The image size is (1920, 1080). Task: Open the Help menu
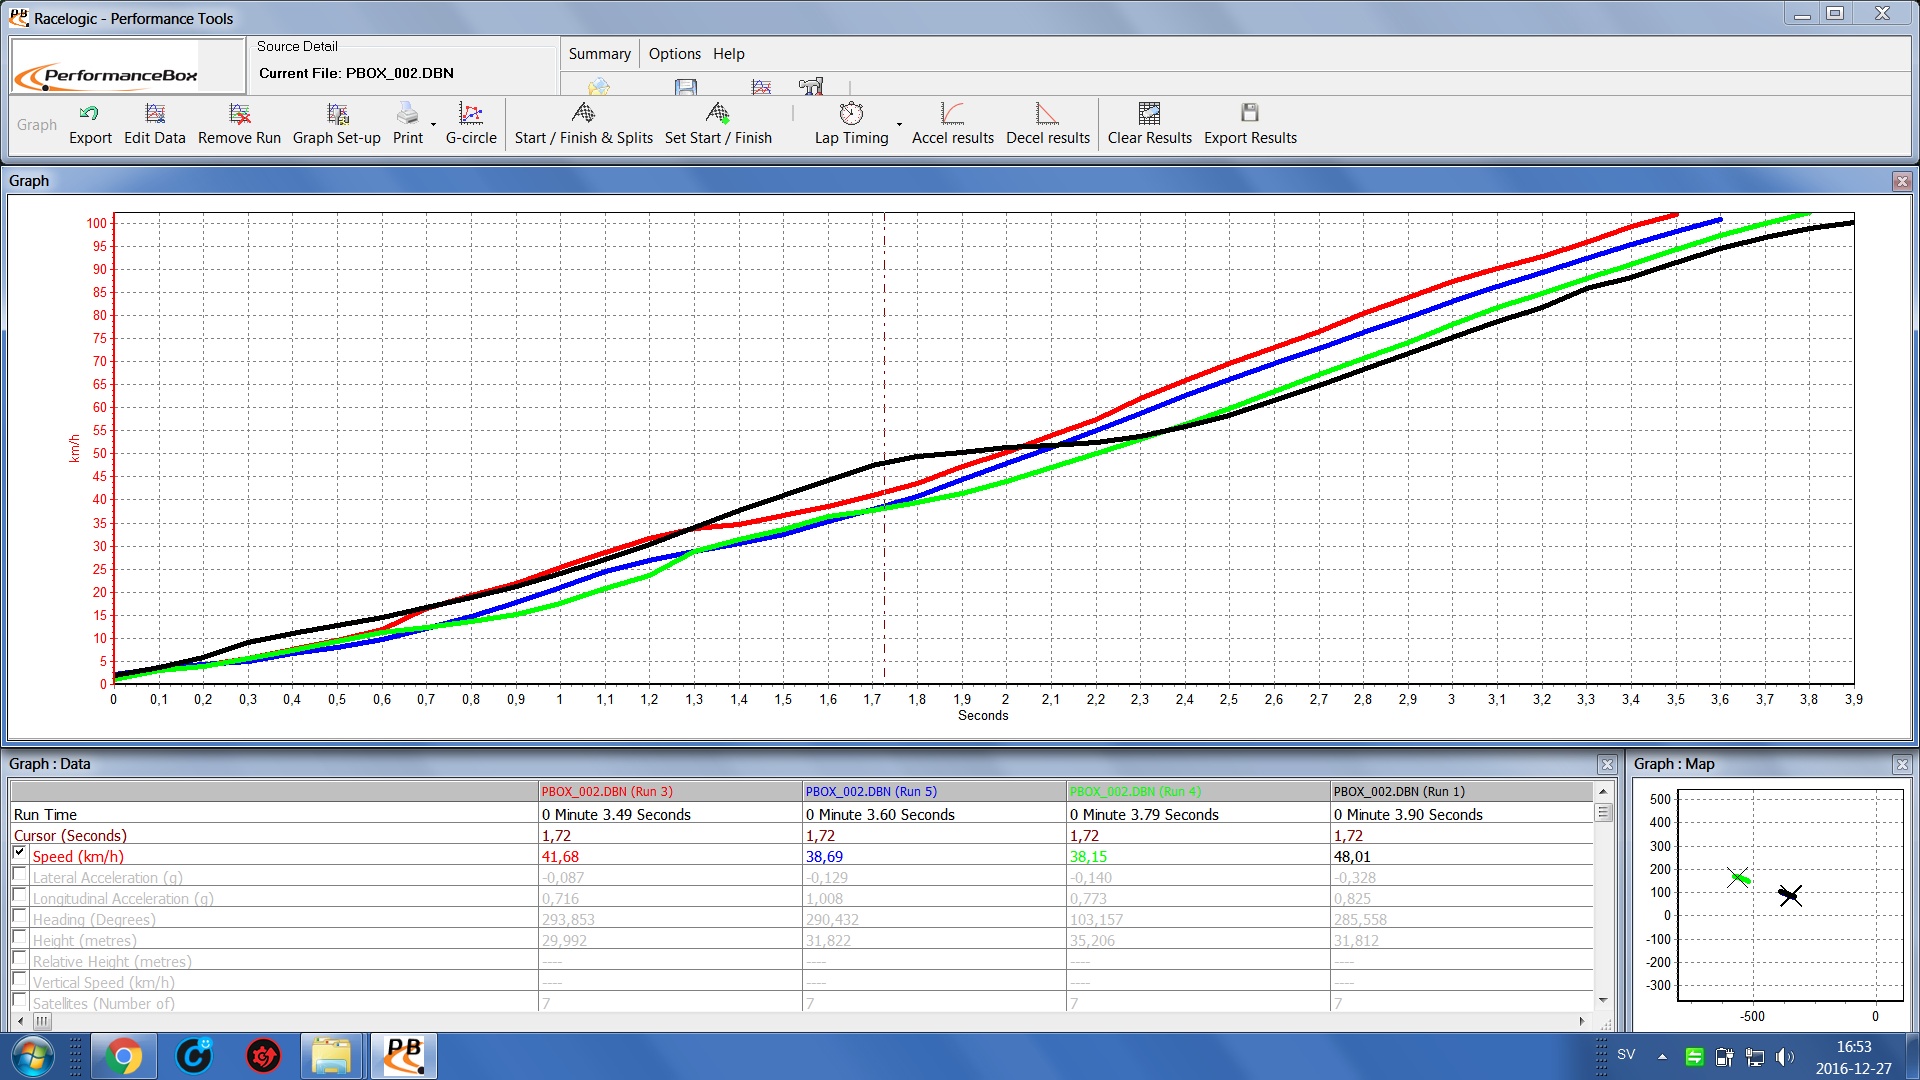click(728, 54)
